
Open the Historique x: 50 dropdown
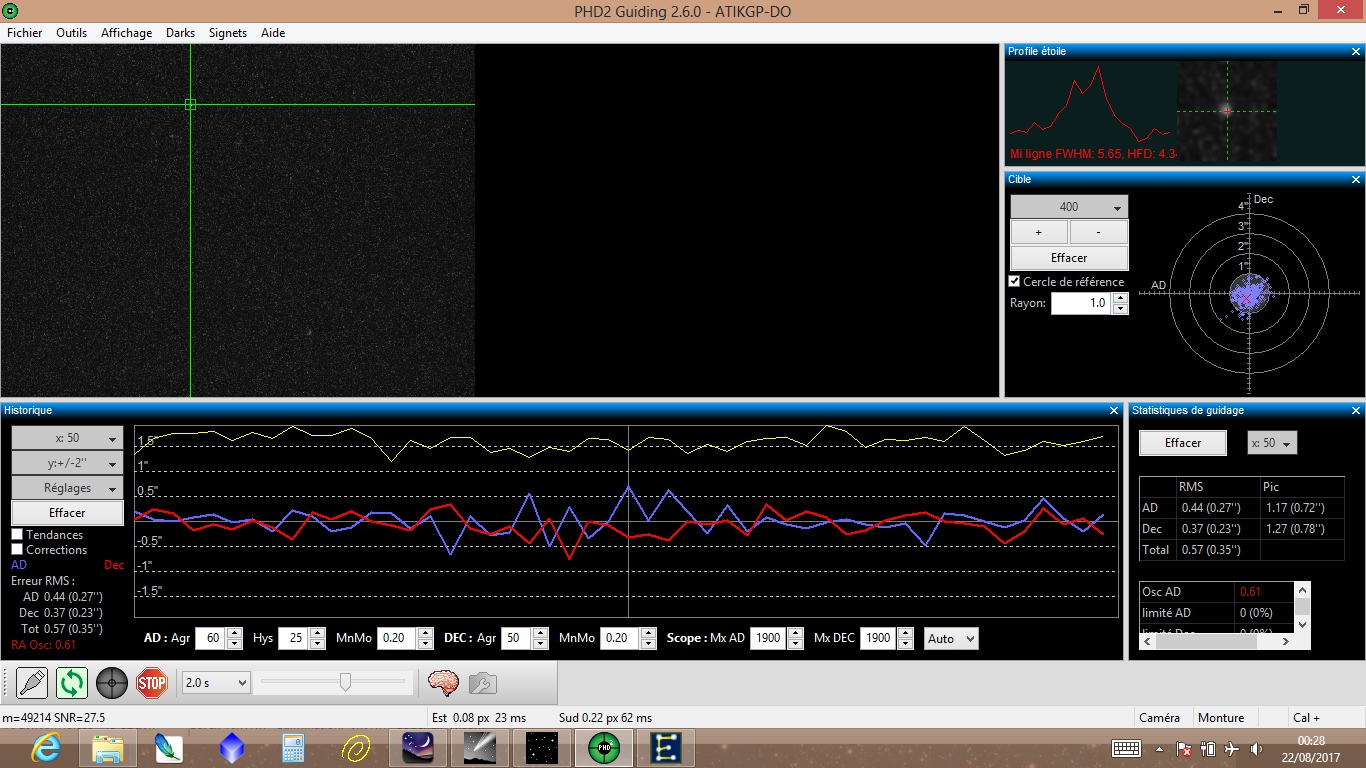[67, 438]
